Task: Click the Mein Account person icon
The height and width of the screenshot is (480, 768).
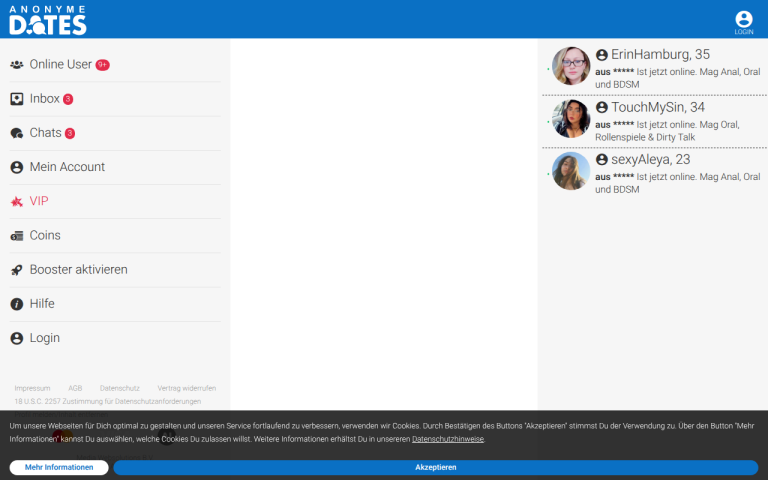Action: pyautogui.click(x=17, y=168)
